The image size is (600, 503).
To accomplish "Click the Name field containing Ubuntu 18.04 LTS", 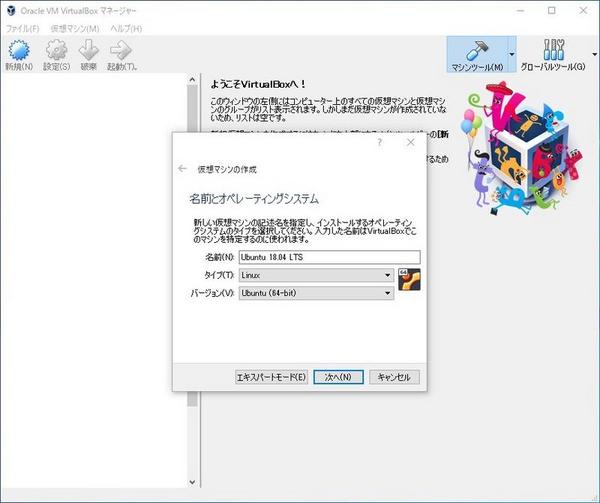I will [329, 257].
